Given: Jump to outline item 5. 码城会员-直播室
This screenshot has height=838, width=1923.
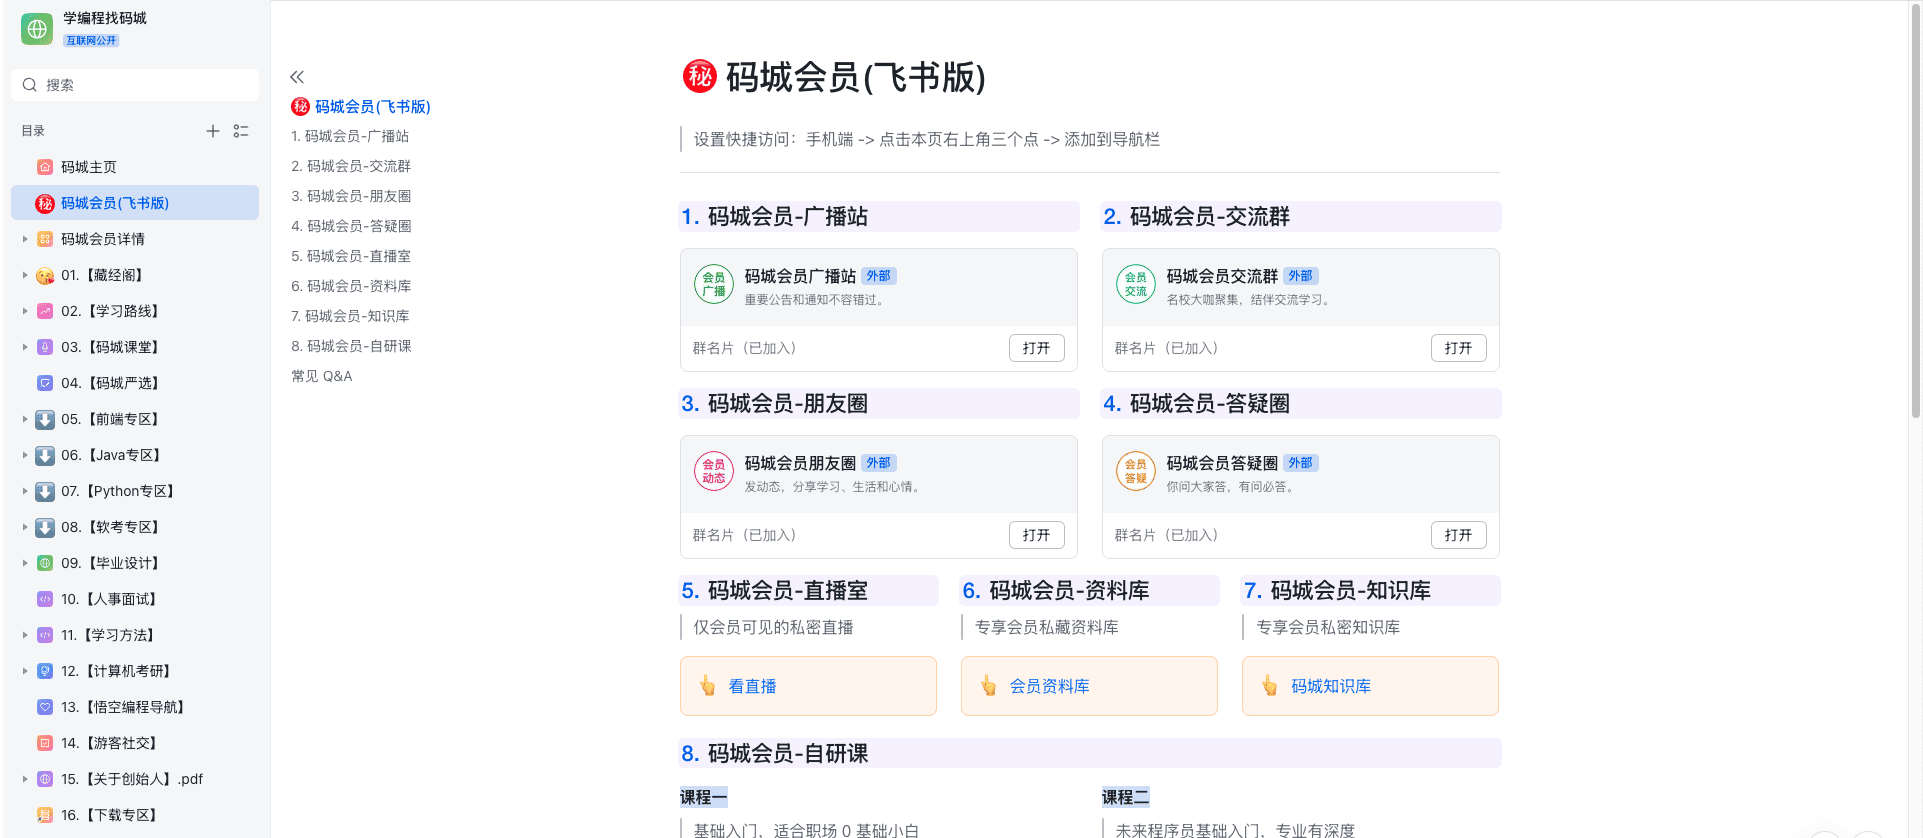Looking at the screenshot, I should pos(351,256).
